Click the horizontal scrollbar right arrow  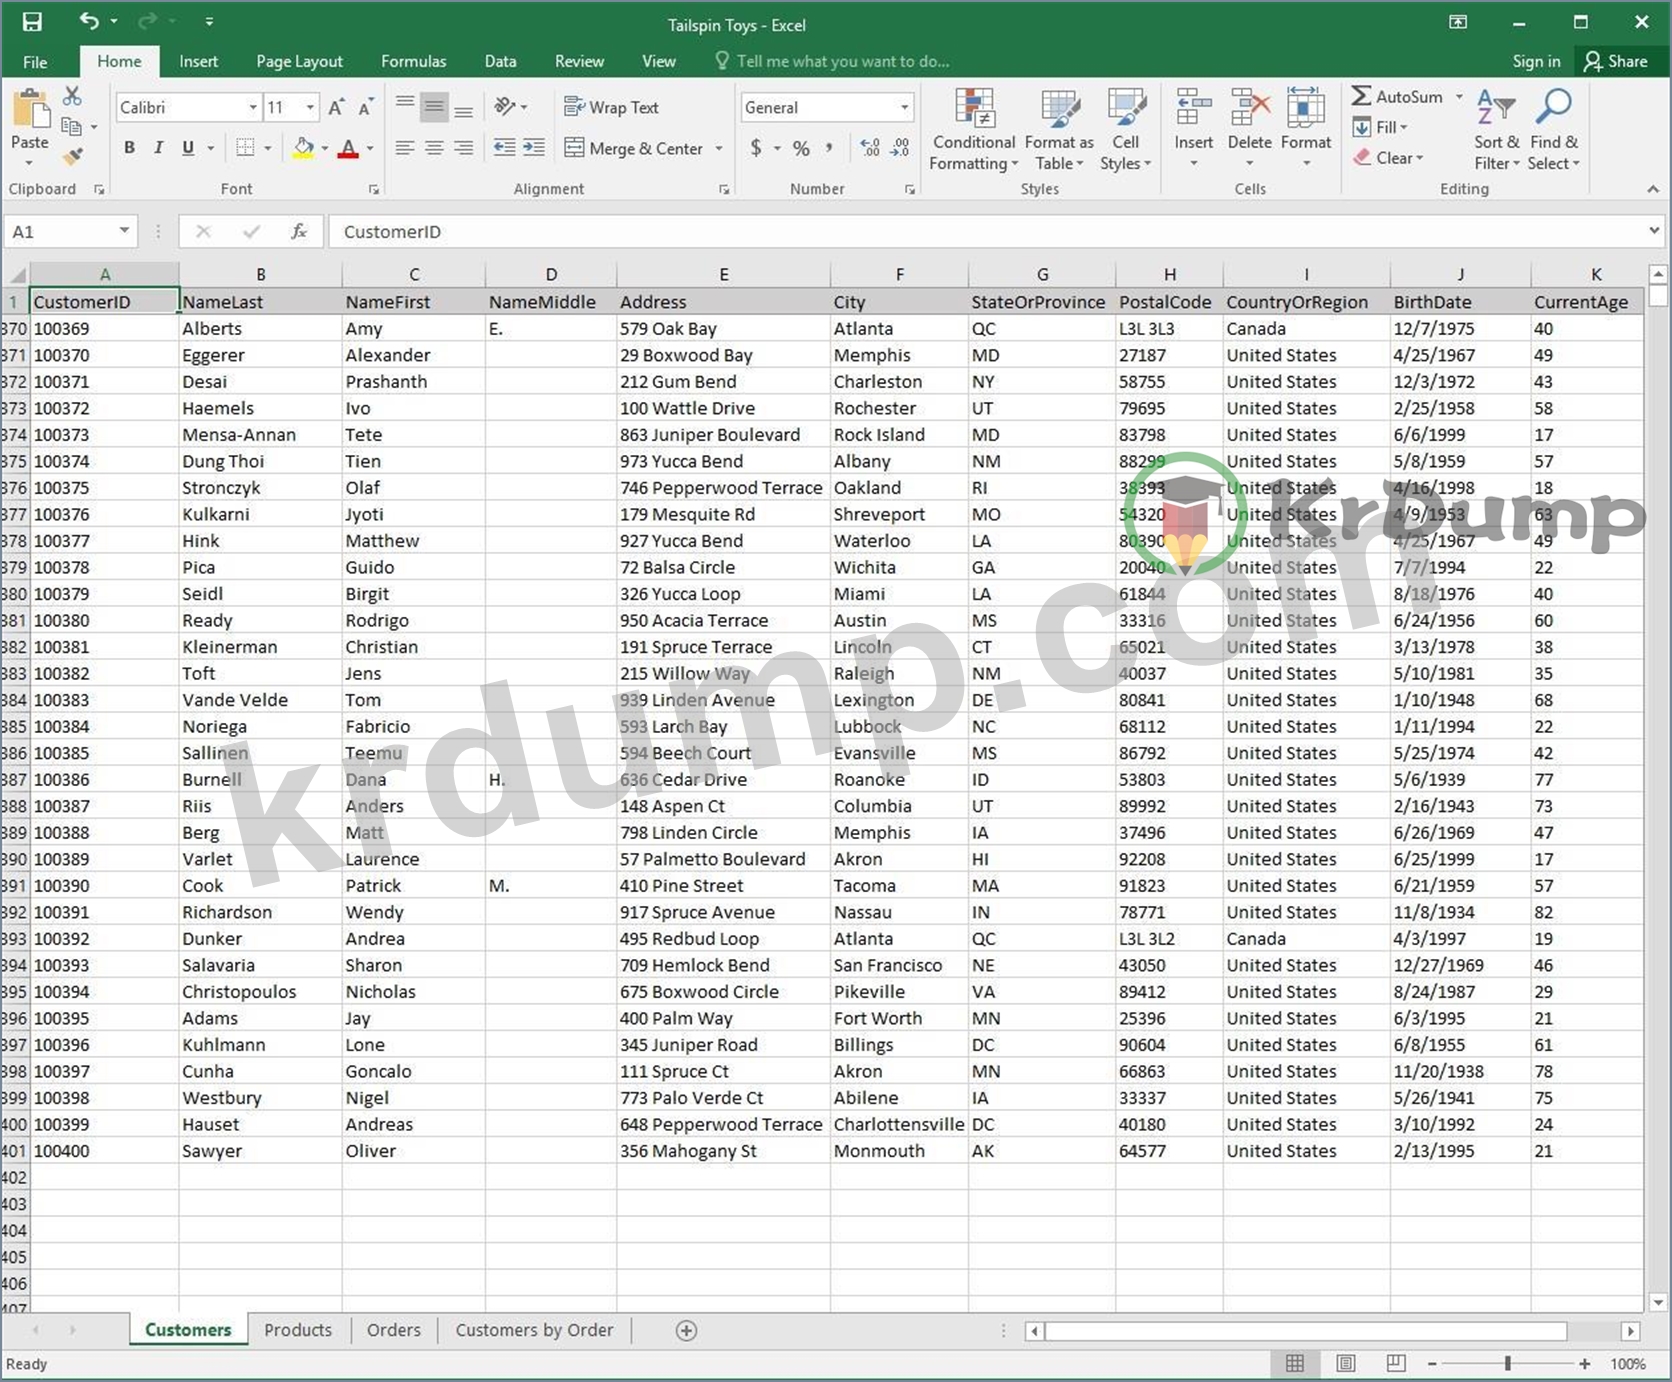click(1631, 1331)
